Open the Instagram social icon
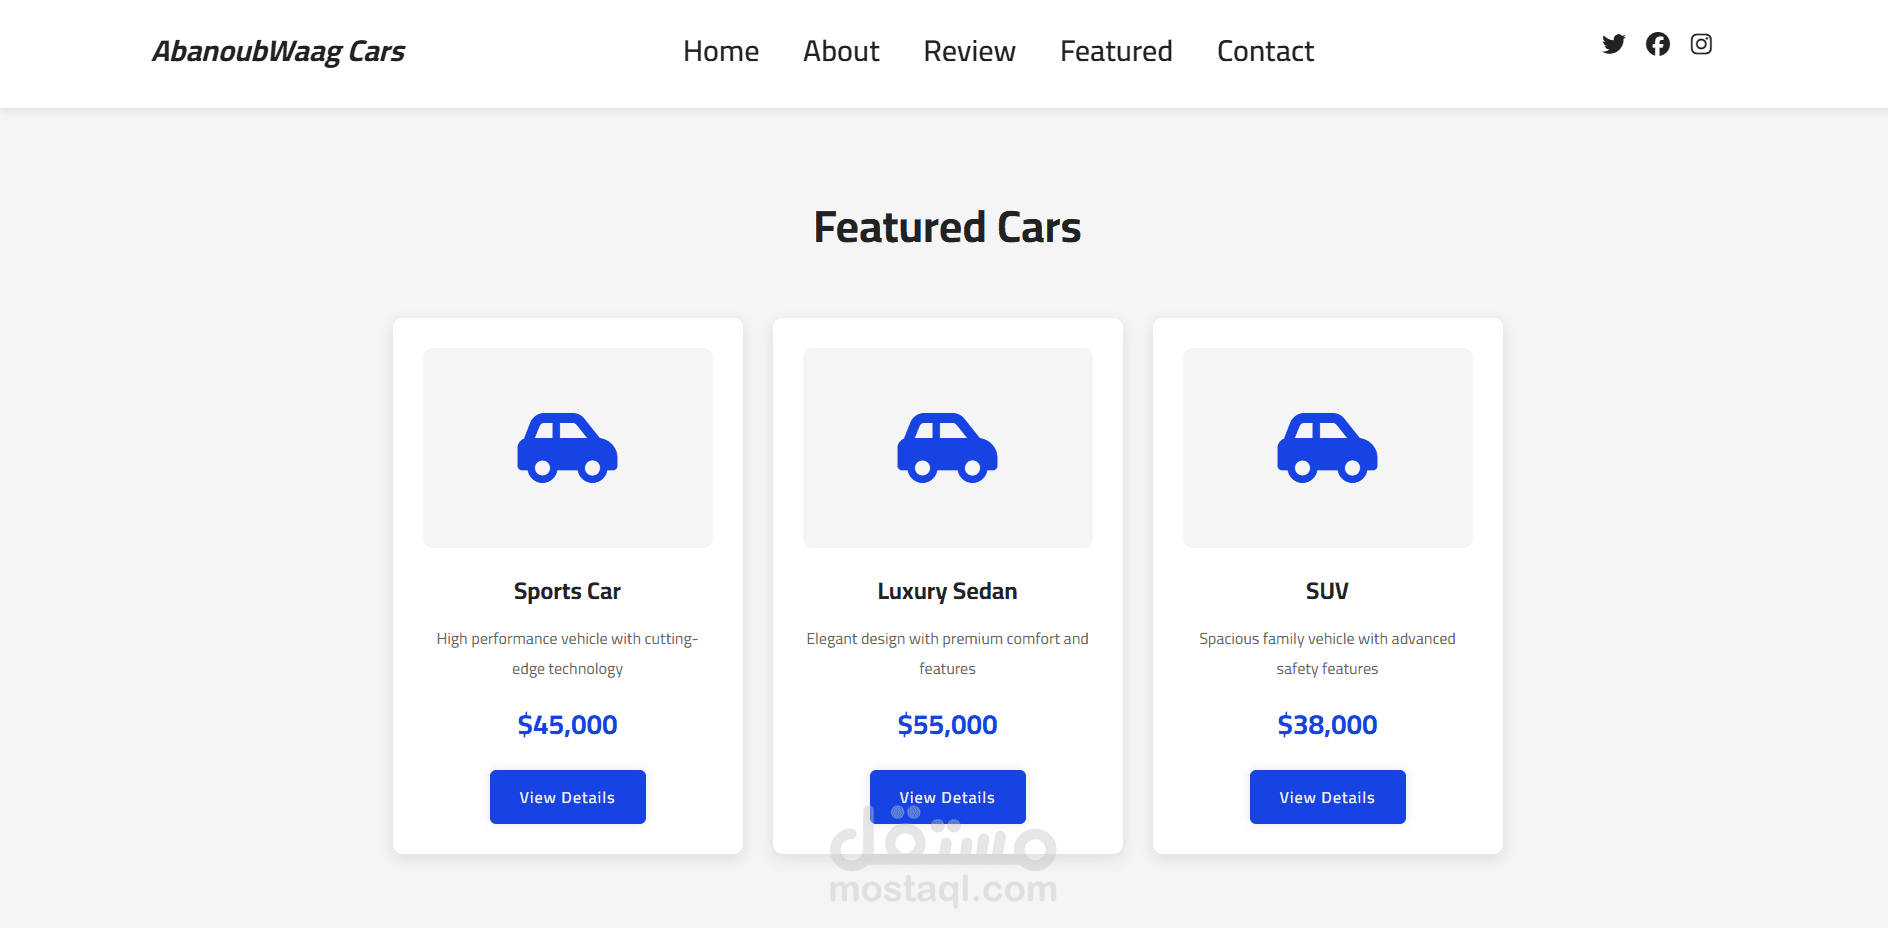 click(x=1701, y=44)
